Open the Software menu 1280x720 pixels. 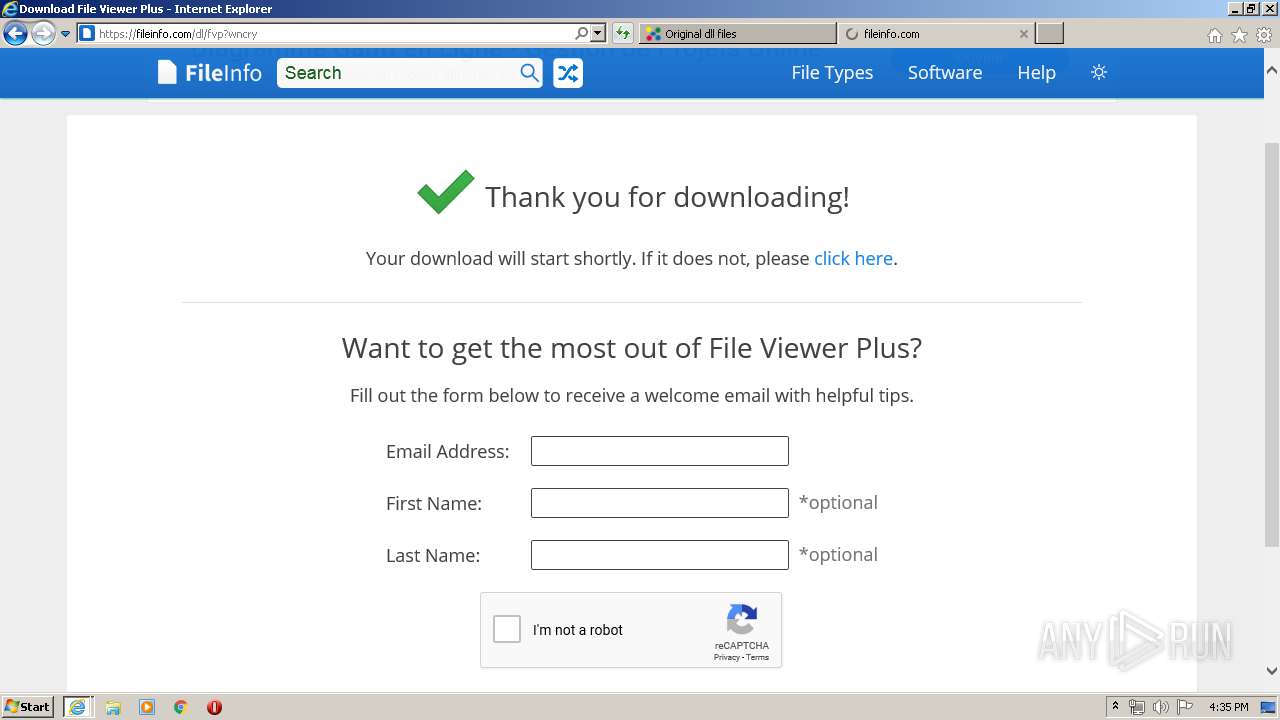coord(945,72)
